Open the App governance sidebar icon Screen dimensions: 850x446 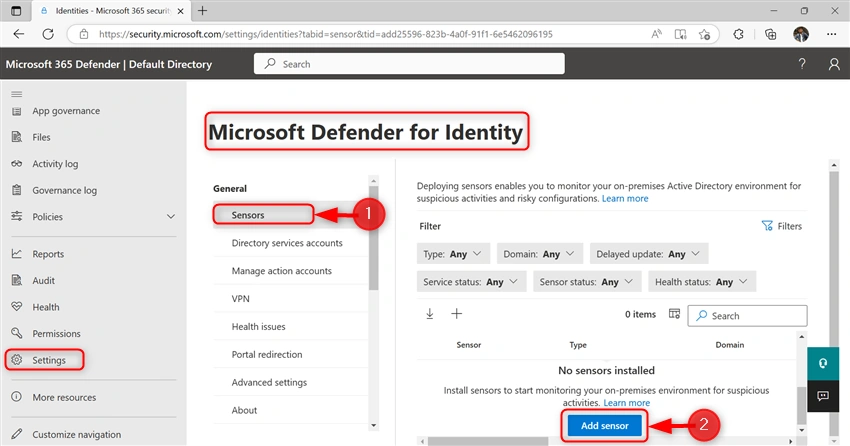tap(17, 111)
